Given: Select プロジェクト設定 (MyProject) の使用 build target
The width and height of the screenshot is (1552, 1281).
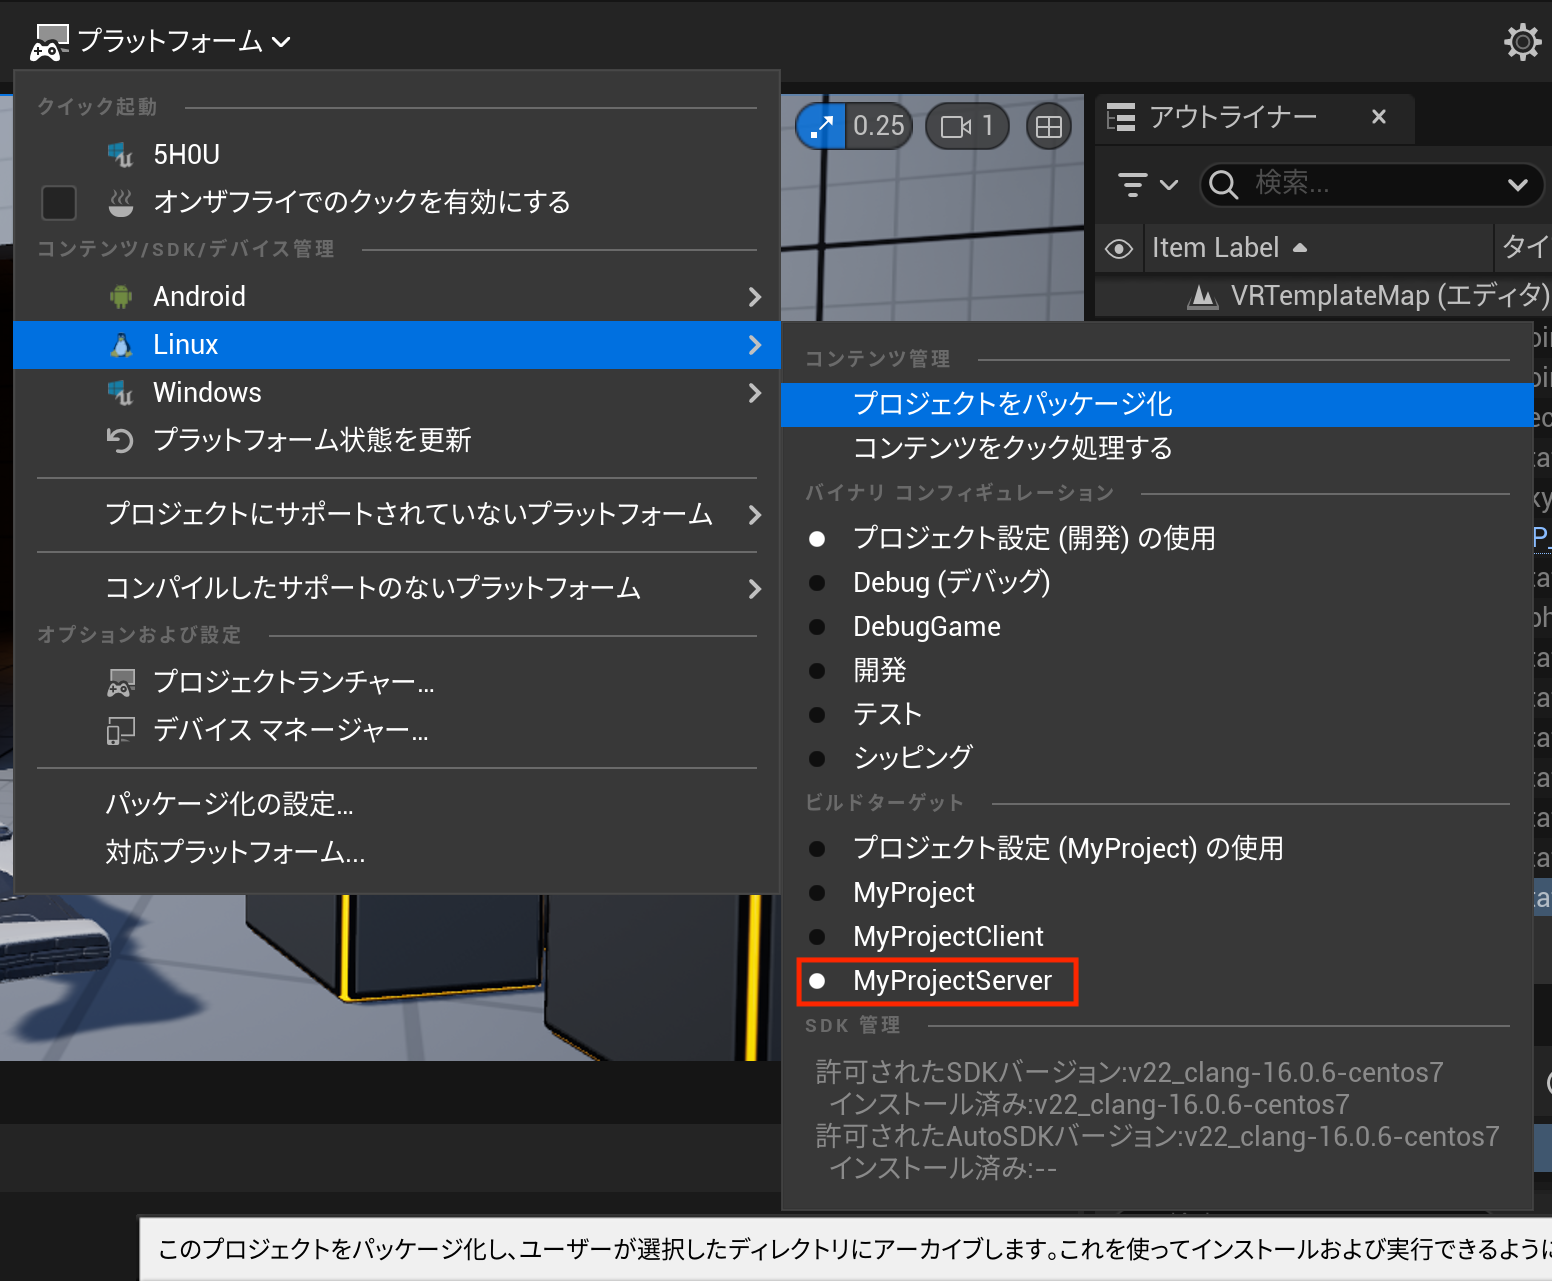Looking at the screenshot, I should click(x=1157, y=848).
